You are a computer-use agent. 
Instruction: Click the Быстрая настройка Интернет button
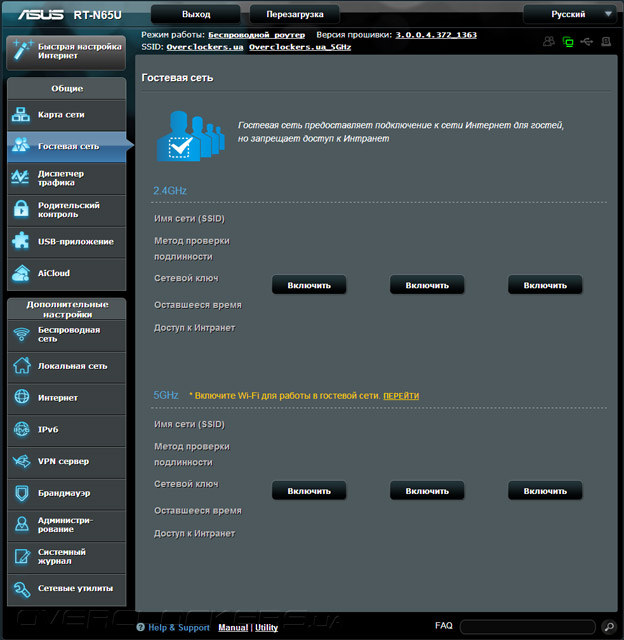tap(66, 52)
